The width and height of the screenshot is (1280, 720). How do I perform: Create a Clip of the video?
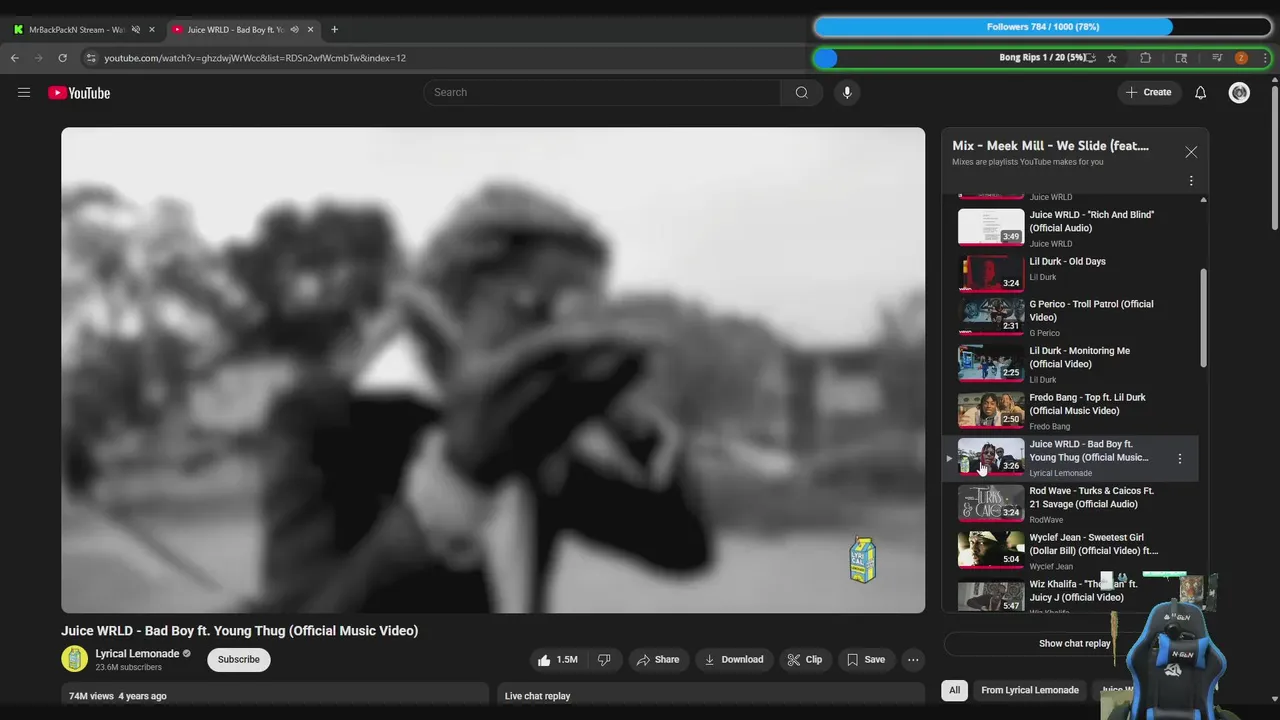tap(805, 659)
